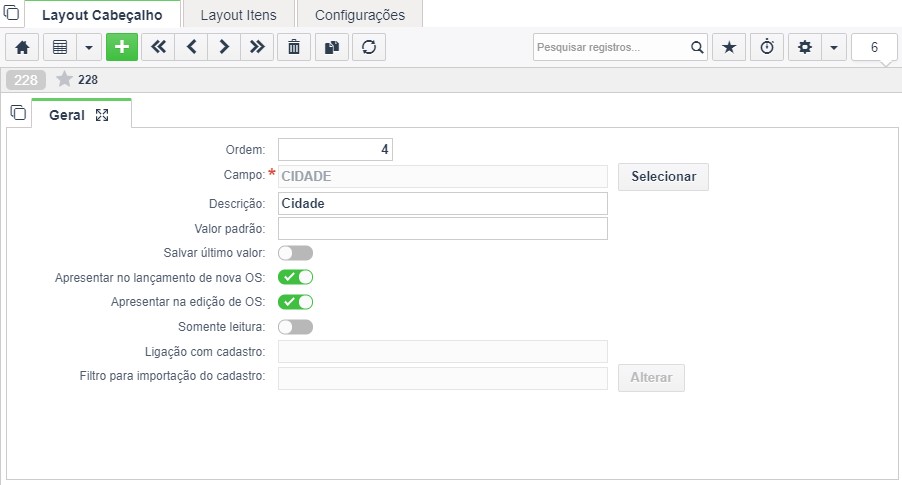
Task: Click the search magnifier icon
Action: pyautogui.click(x=697, y=47)
